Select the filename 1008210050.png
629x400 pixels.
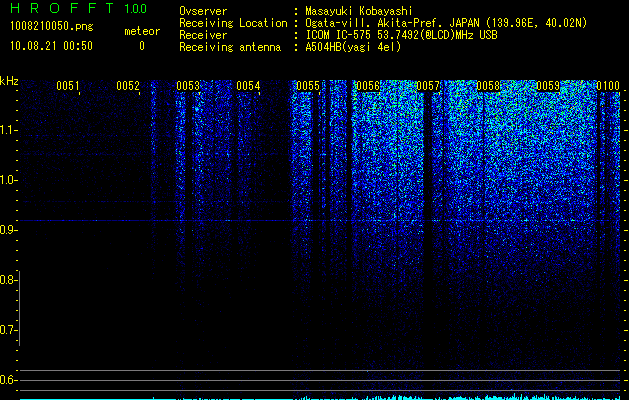coord(52,26)
